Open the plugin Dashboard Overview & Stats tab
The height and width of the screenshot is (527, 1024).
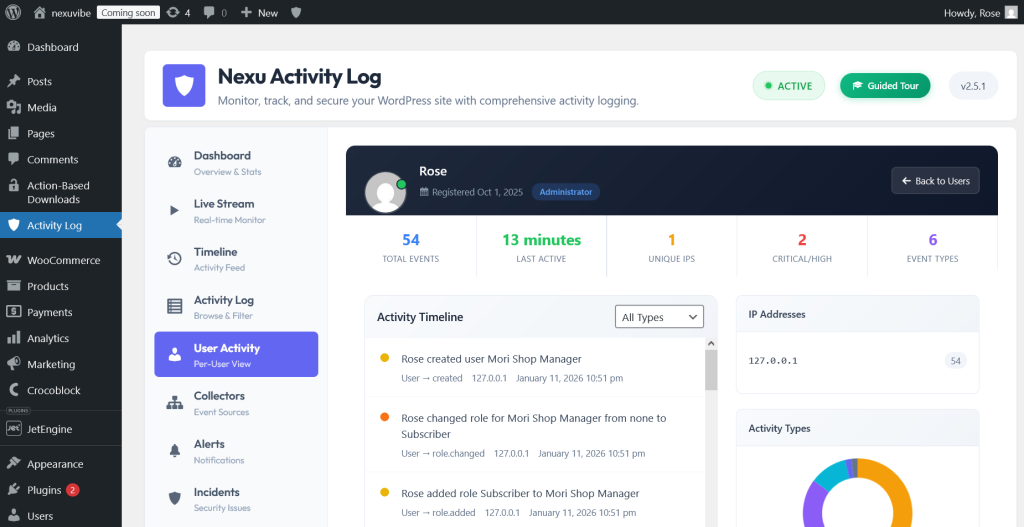pyautogui.click(x=236, y=163)
